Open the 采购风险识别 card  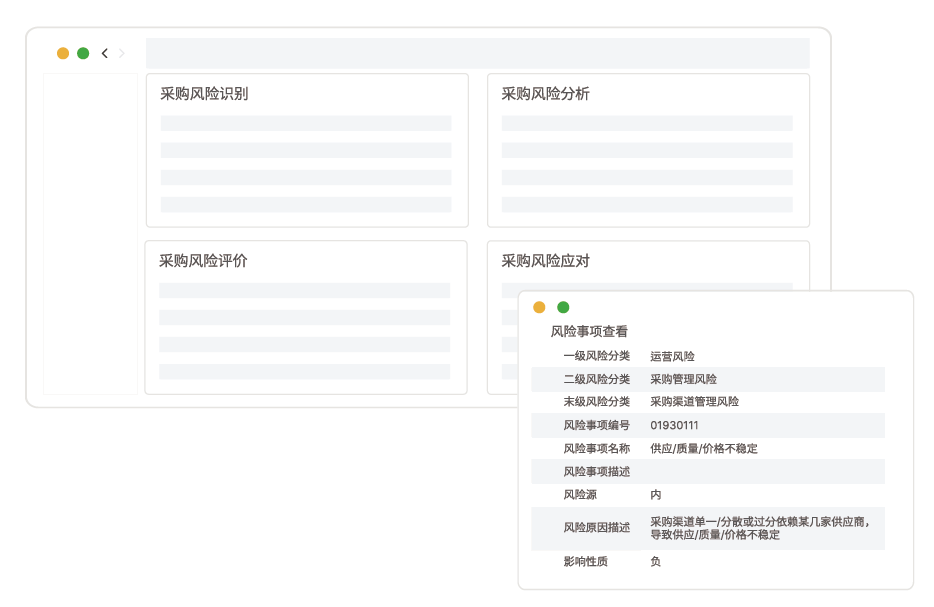pos(204,94)
